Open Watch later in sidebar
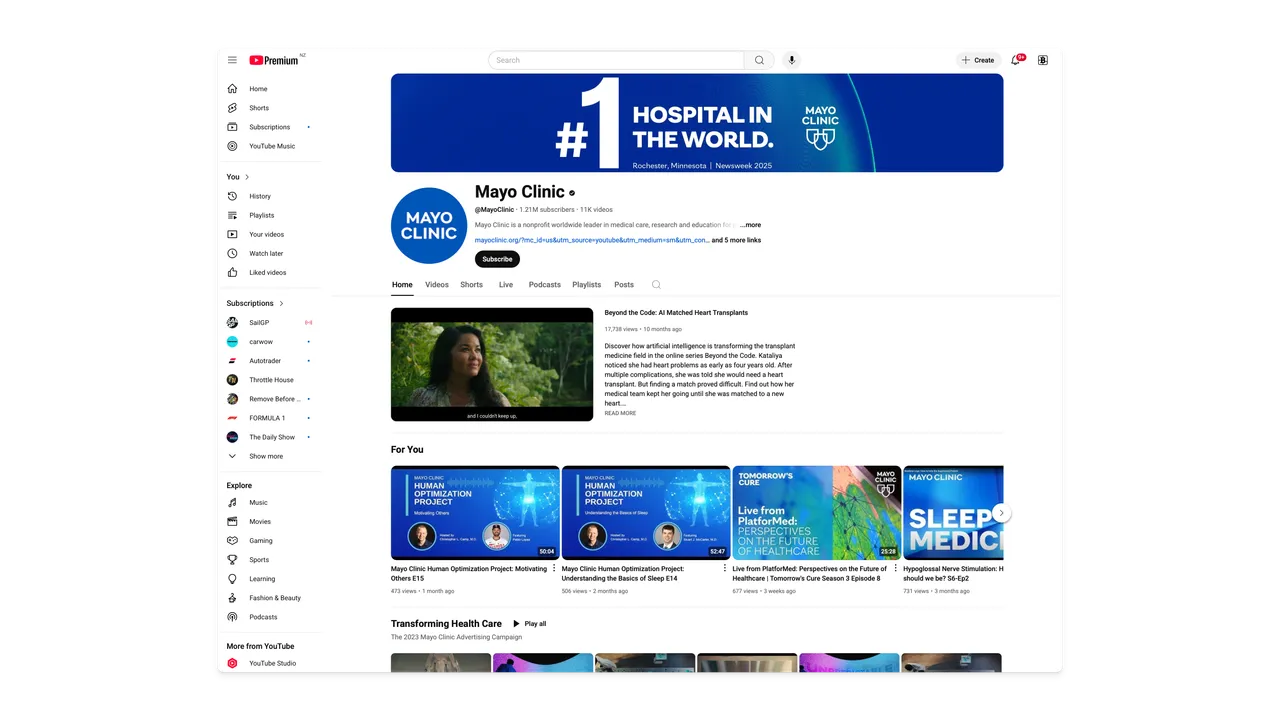The width and height of the screenshot is (1280, 720). pyautogui.click(x=266, y=254)
